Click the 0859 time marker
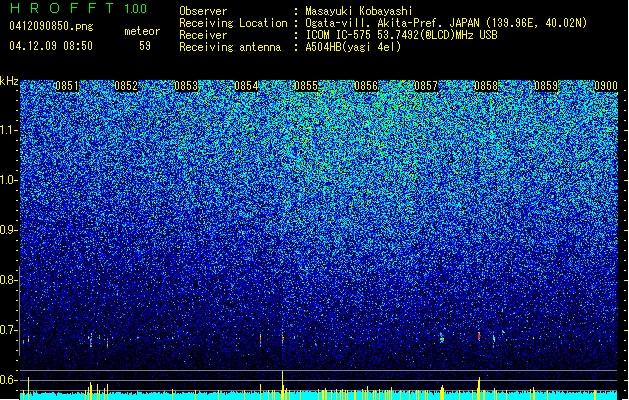 point(546,86)
